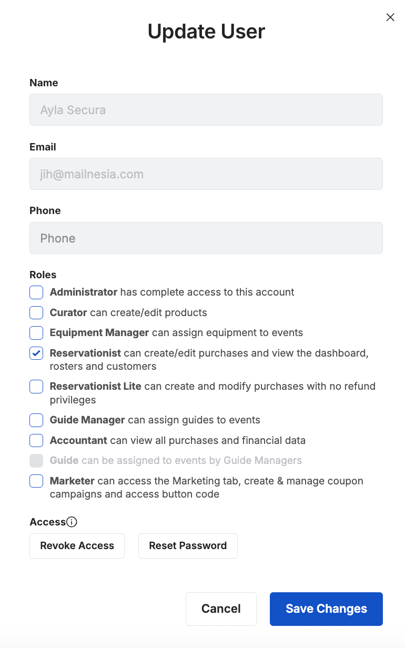Click the Administrator role label text
The height and width of the screenshot is (648, 405).
tap(83, 292)
